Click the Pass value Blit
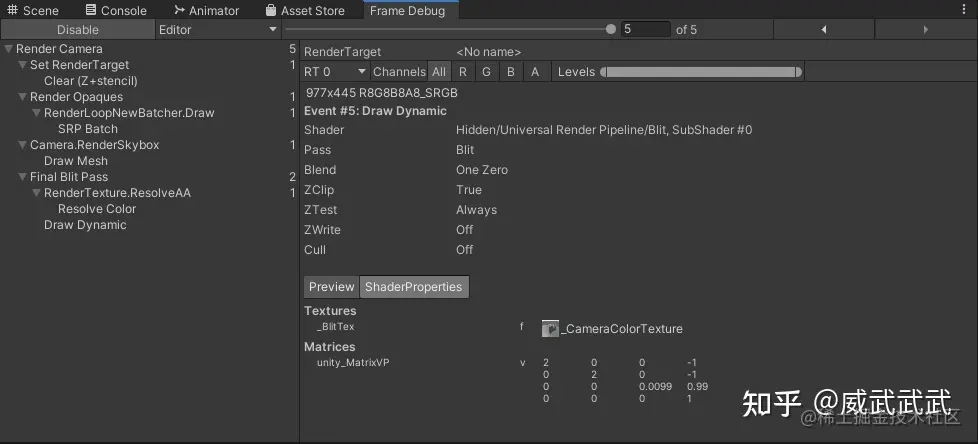Screen dimensions: 978x444 [465, 150]
